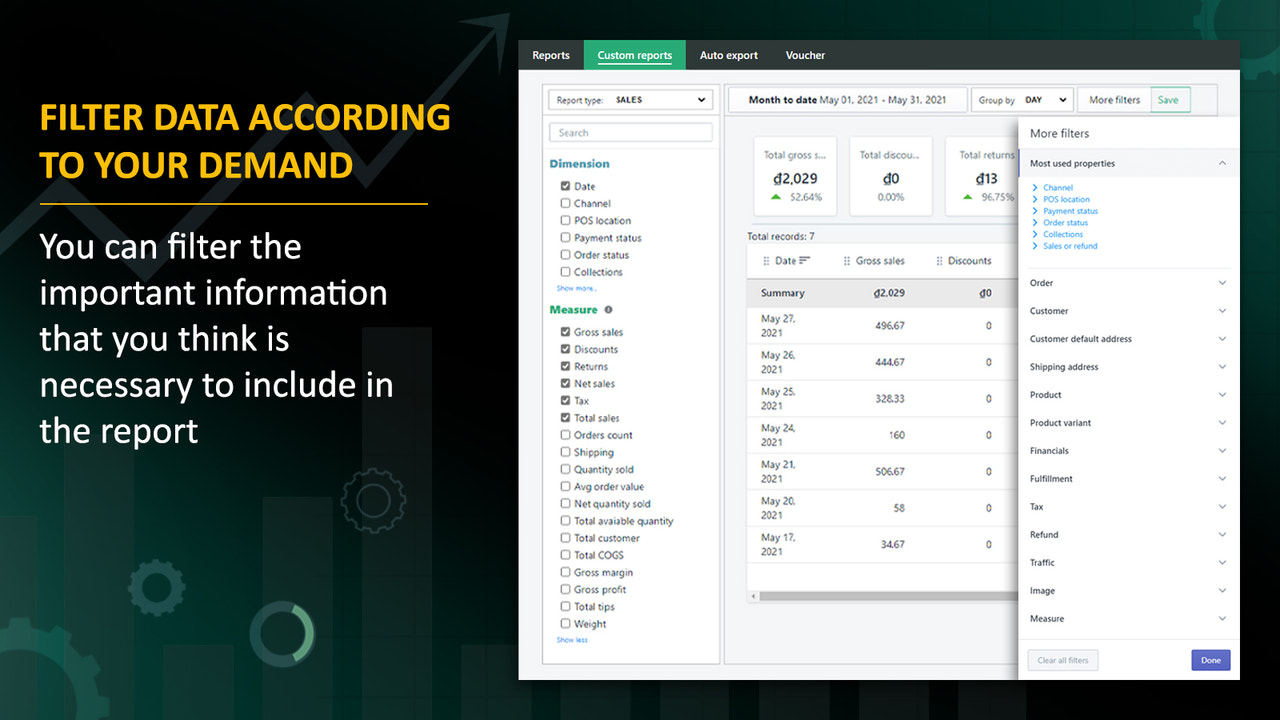Viewport: 1280px width, 720px height.
Task: Check the POS location checkbox
Action: click(x=565, y=220)
